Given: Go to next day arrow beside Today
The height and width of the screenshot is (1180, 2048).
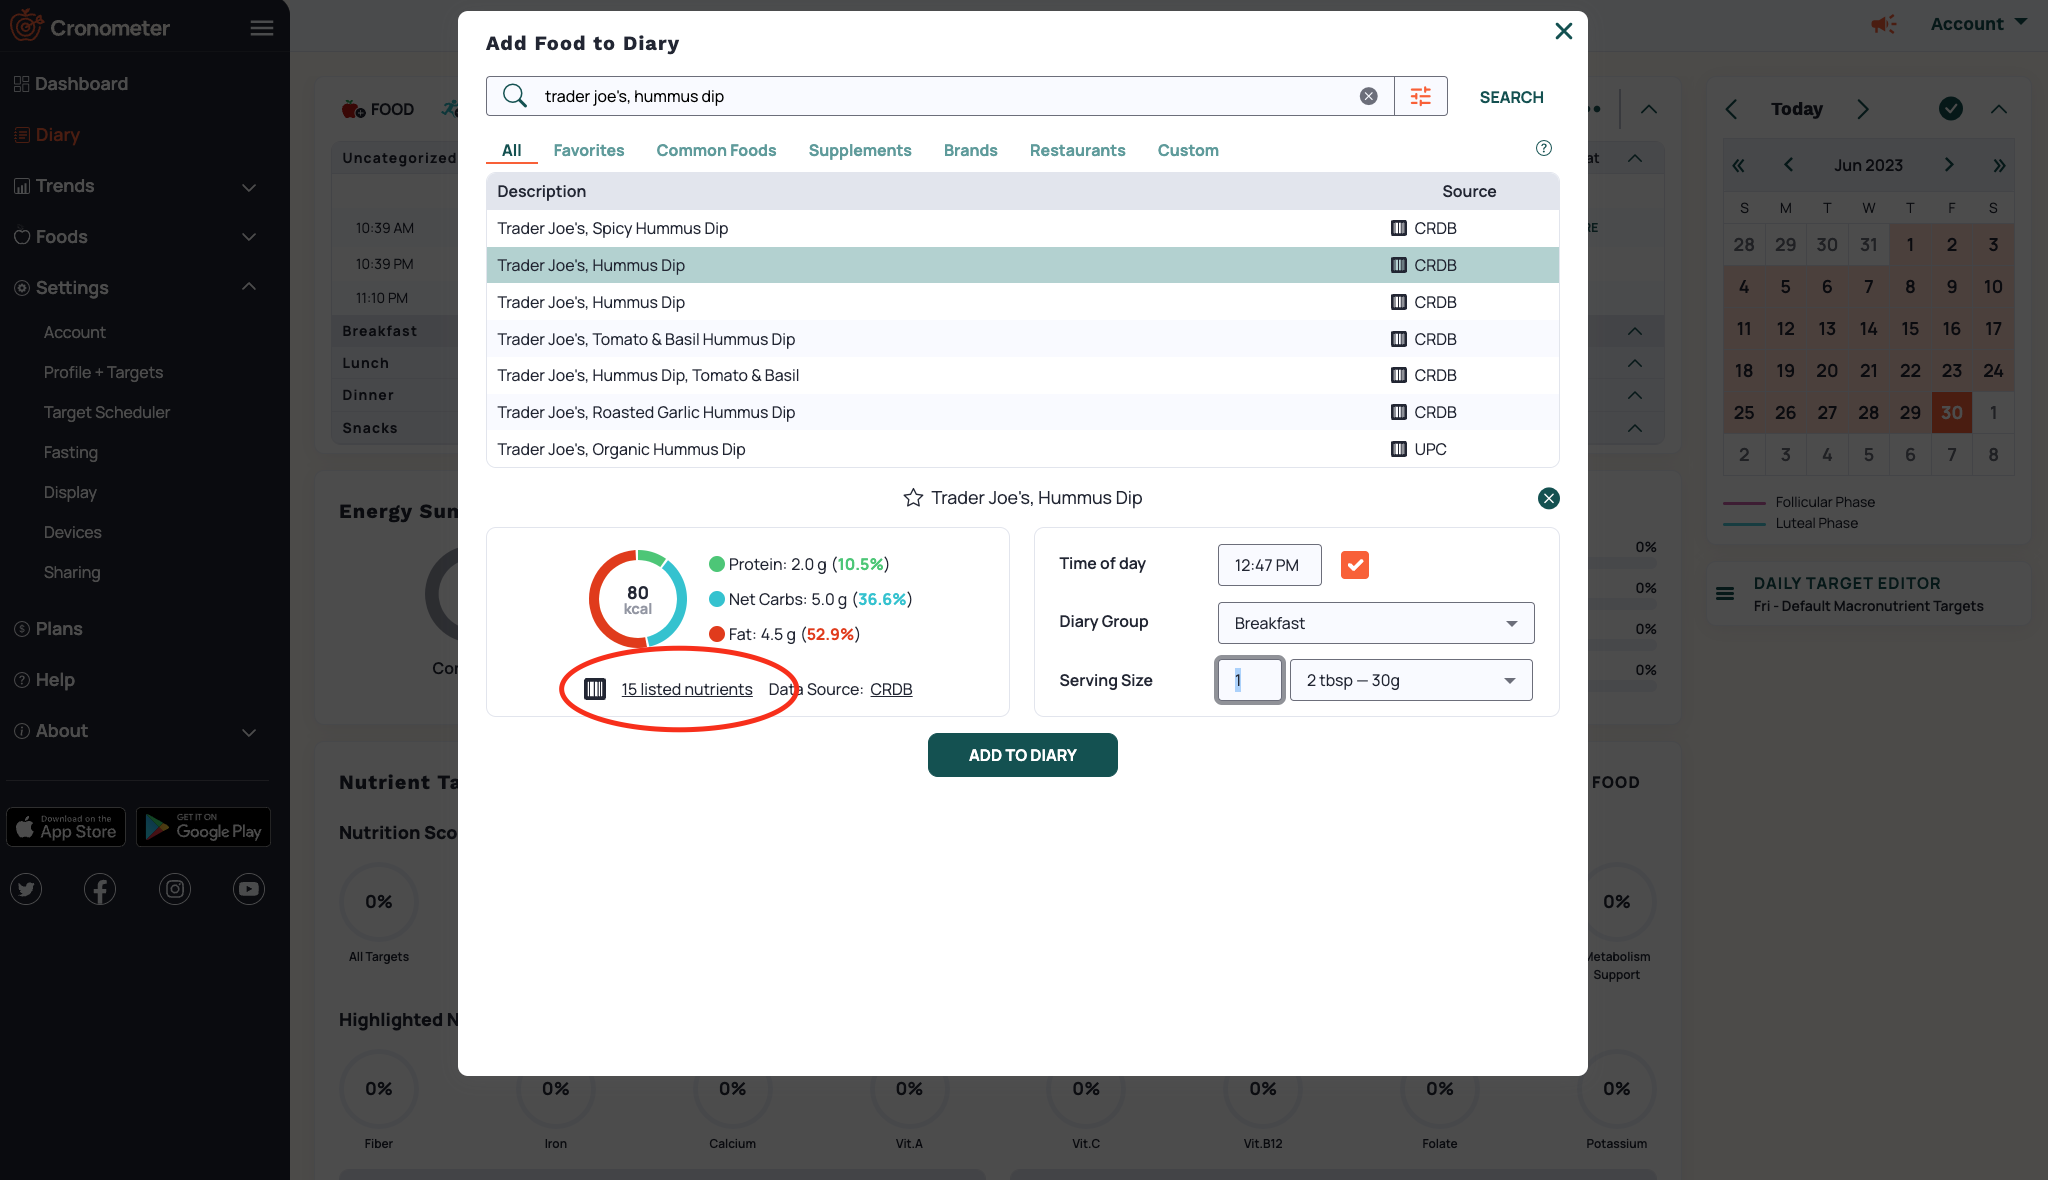Looking at the screenshot, I should point(1862,109).
